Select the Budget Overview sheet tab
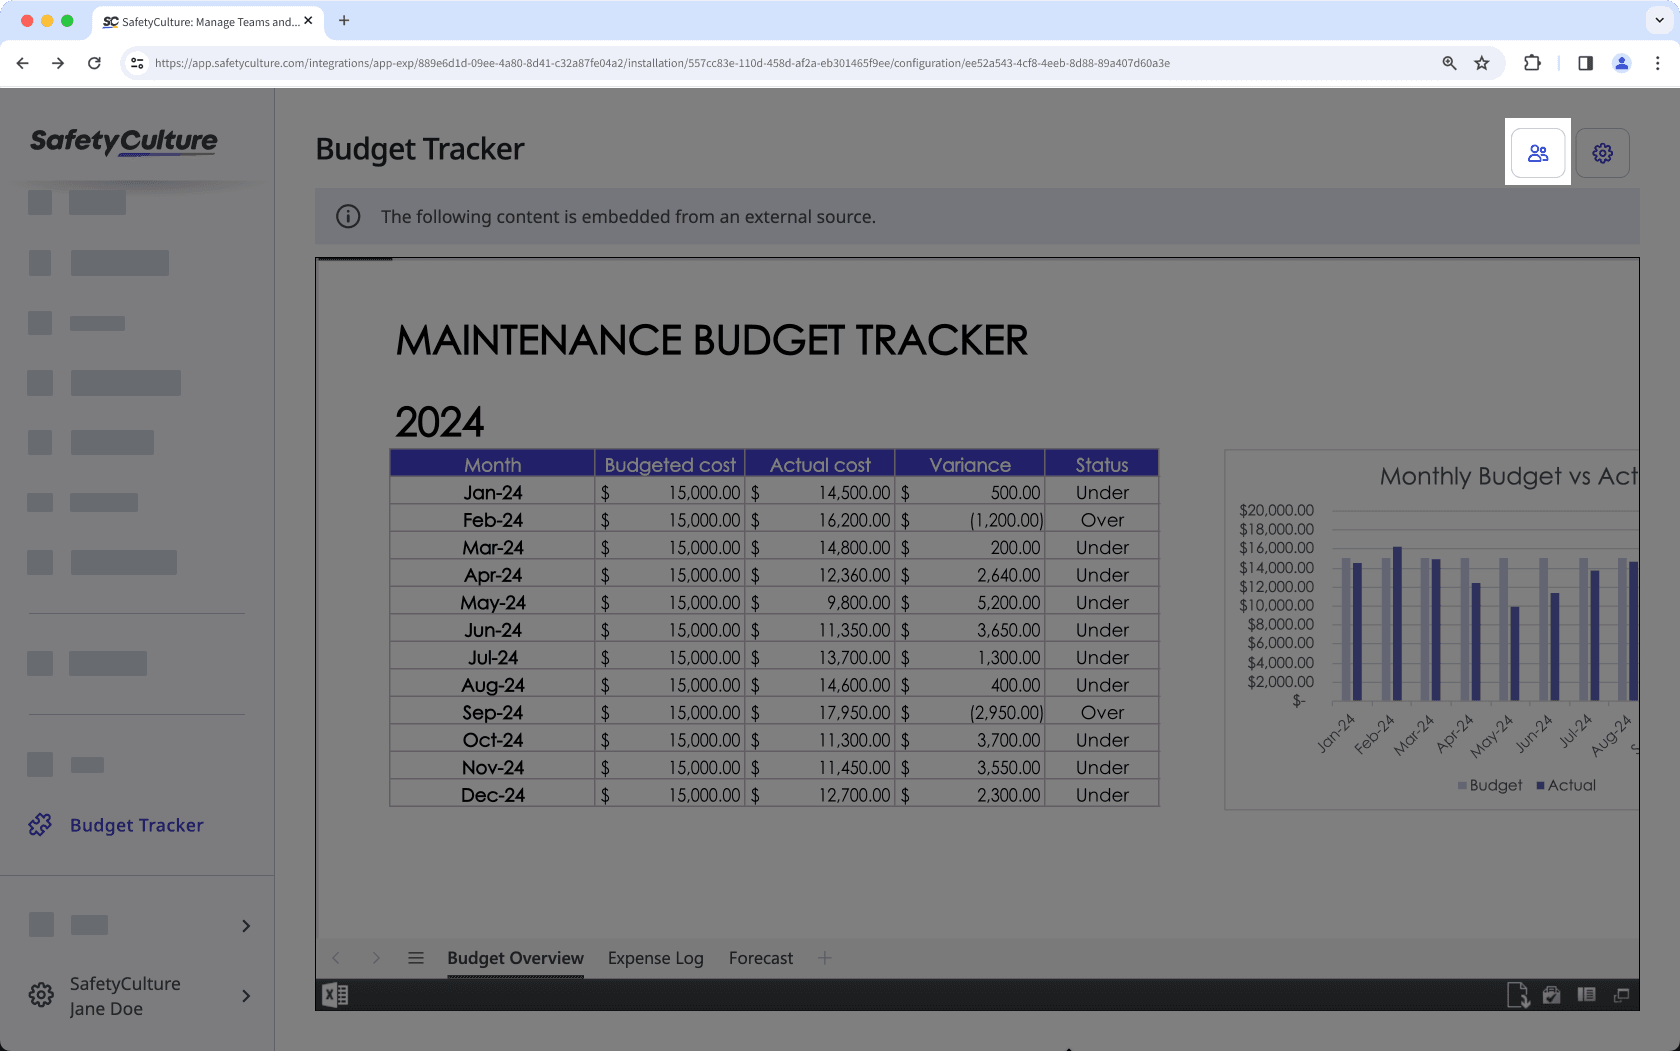Viewport: 1680px width, 1051px height. coord(515,958)
